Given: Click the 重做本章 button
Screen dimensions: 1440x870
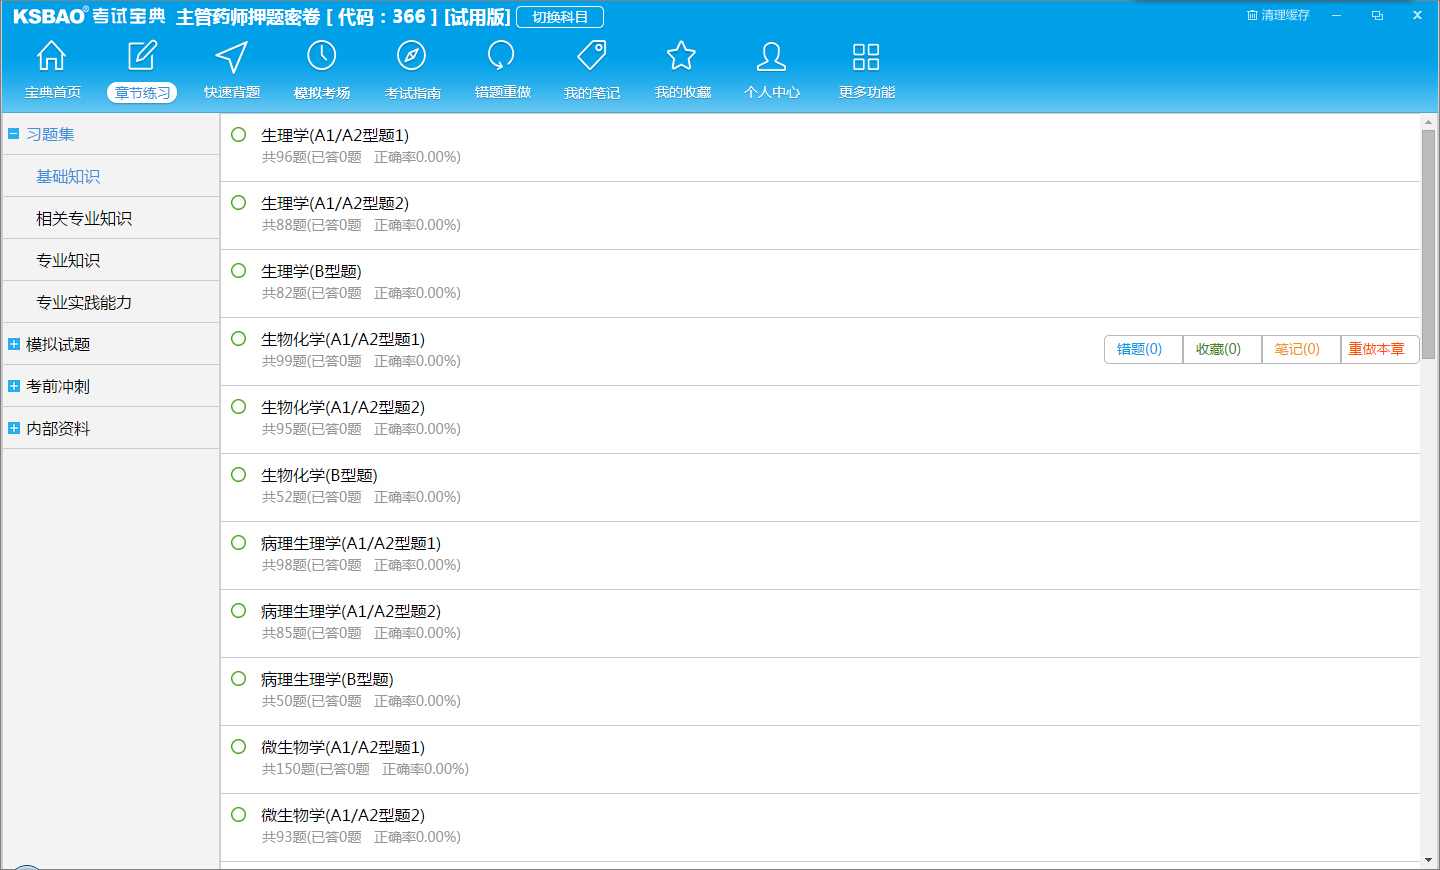Looking at the screenshot, I should pos(1379,349).
